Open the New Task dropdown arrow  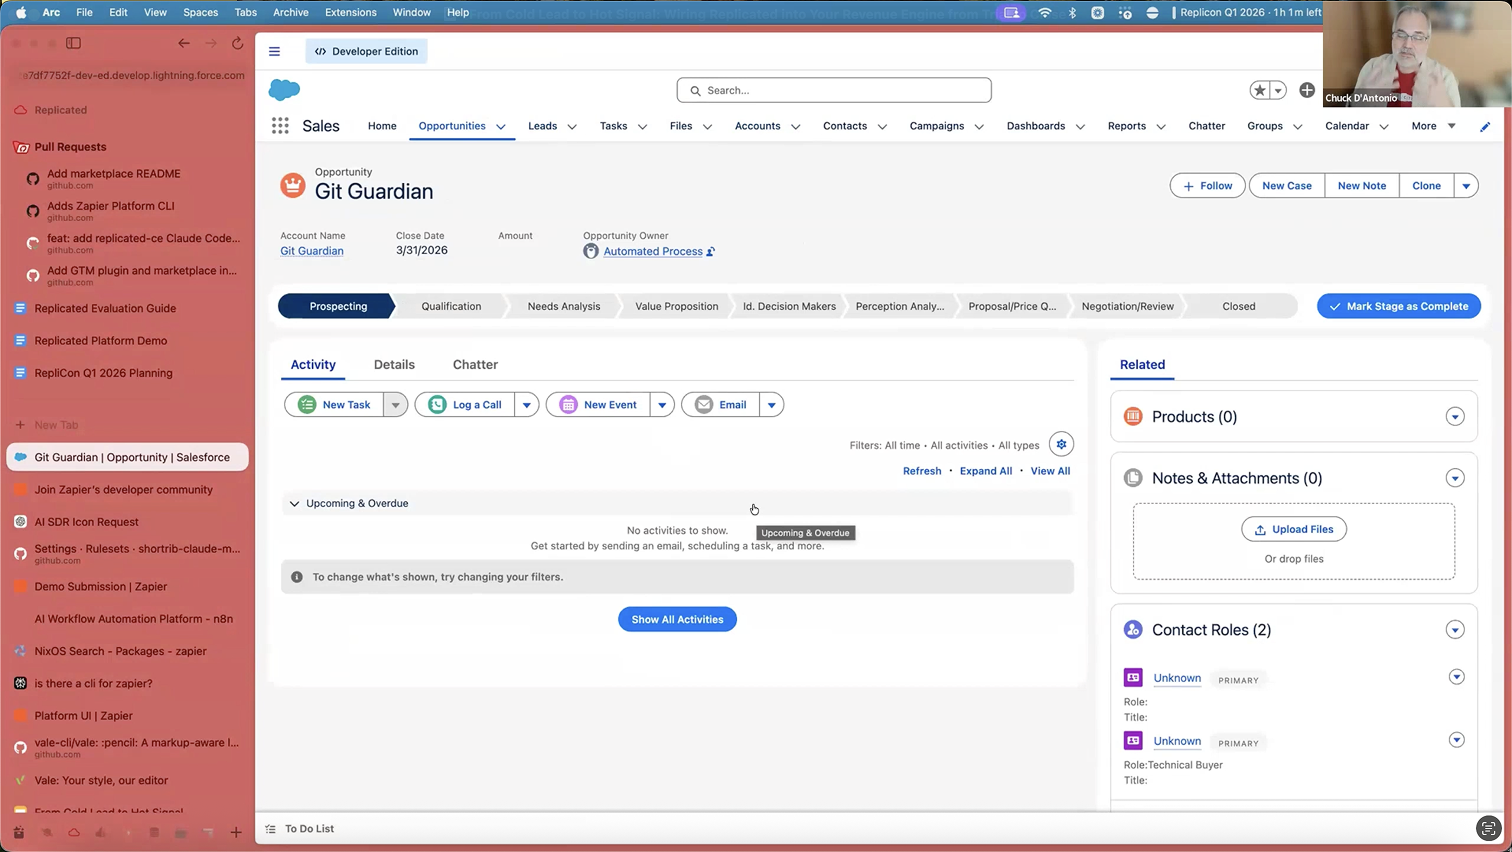[396, 405]
